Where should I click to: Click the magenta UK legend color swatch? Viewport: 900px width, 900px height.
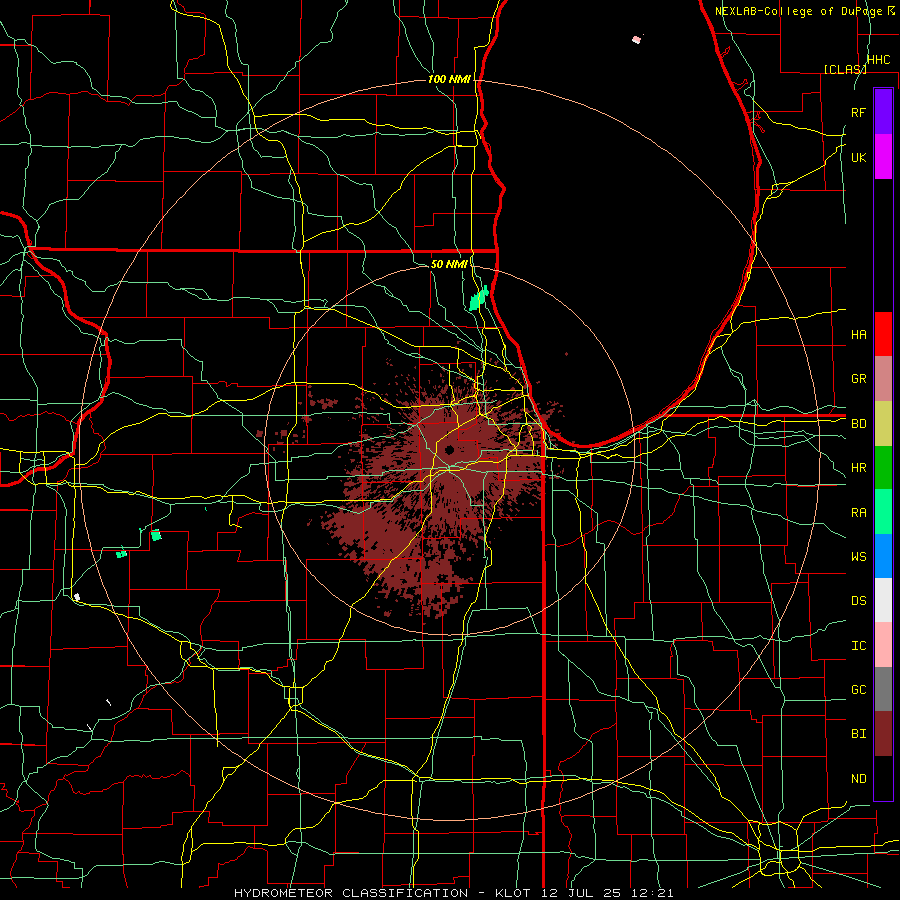coord(883,157)
